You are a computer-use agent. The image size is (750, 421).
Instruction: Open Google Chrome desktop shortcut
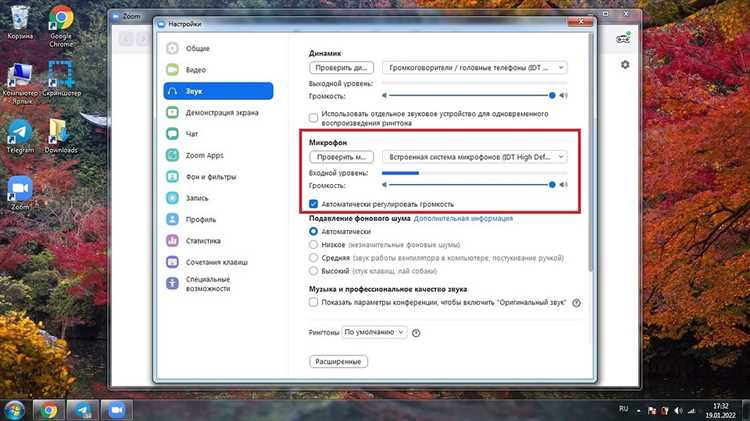pos(61,26)
